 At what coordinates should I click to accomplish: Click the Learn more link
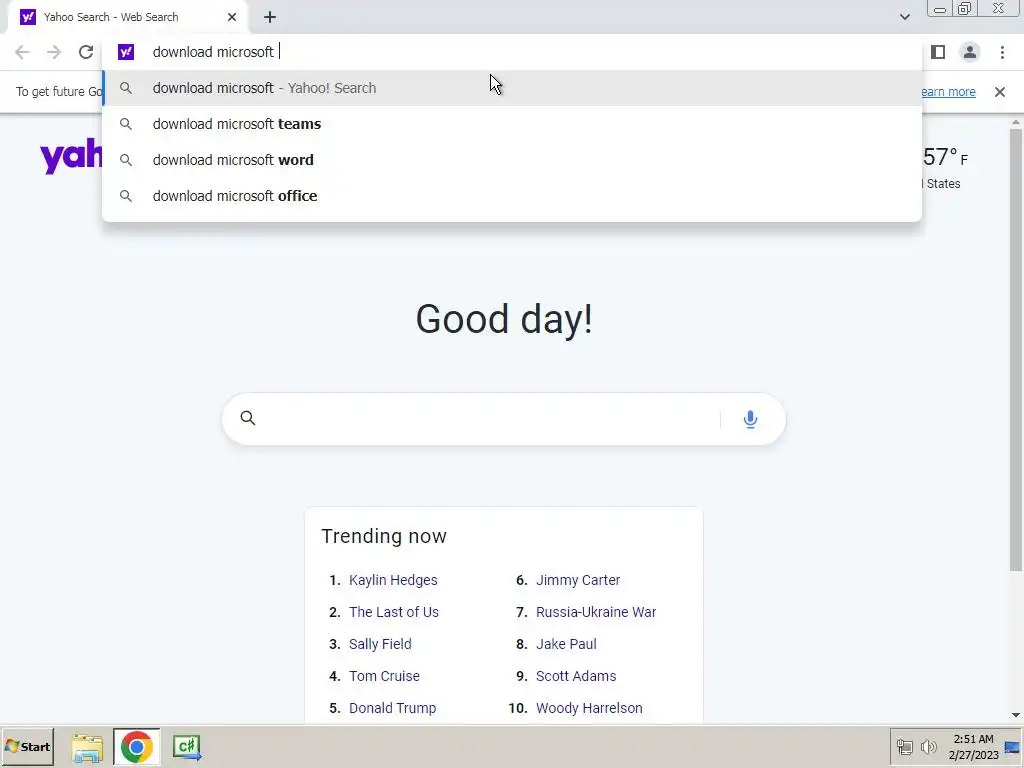coord(948,92)
